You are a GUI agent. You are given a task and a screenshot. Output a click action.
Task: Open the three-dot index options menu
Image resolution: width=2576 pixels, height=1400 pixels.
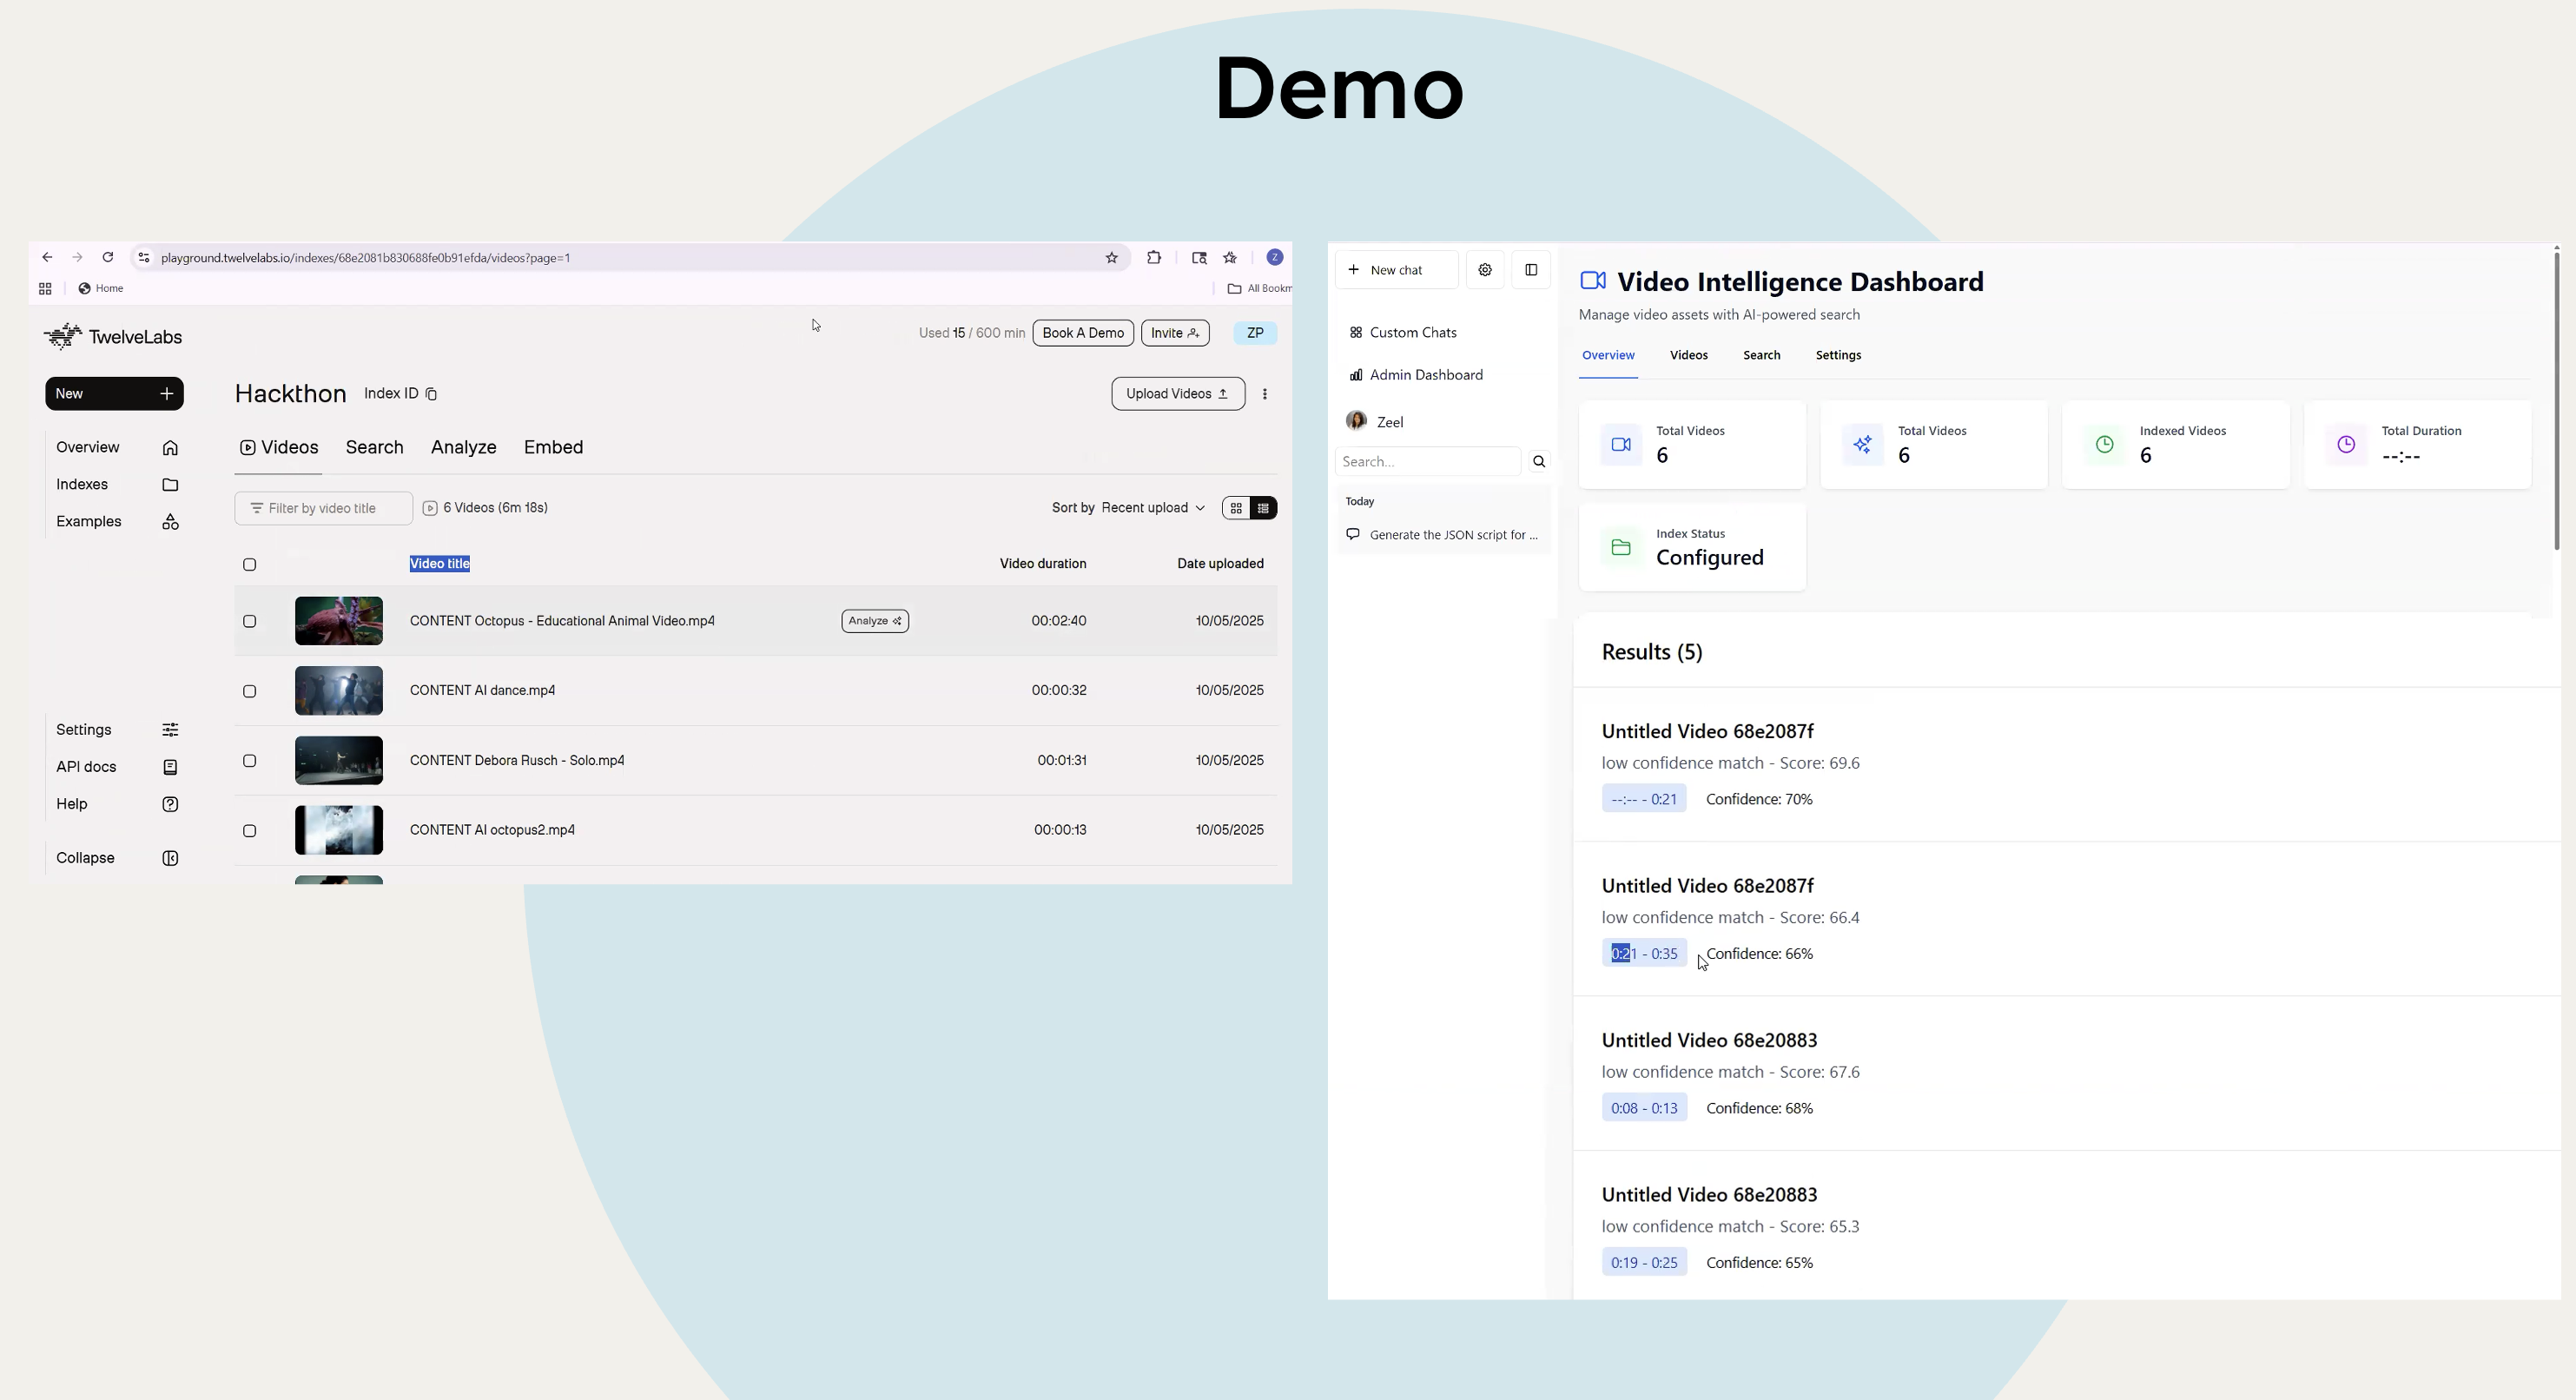click(1265, 394)
